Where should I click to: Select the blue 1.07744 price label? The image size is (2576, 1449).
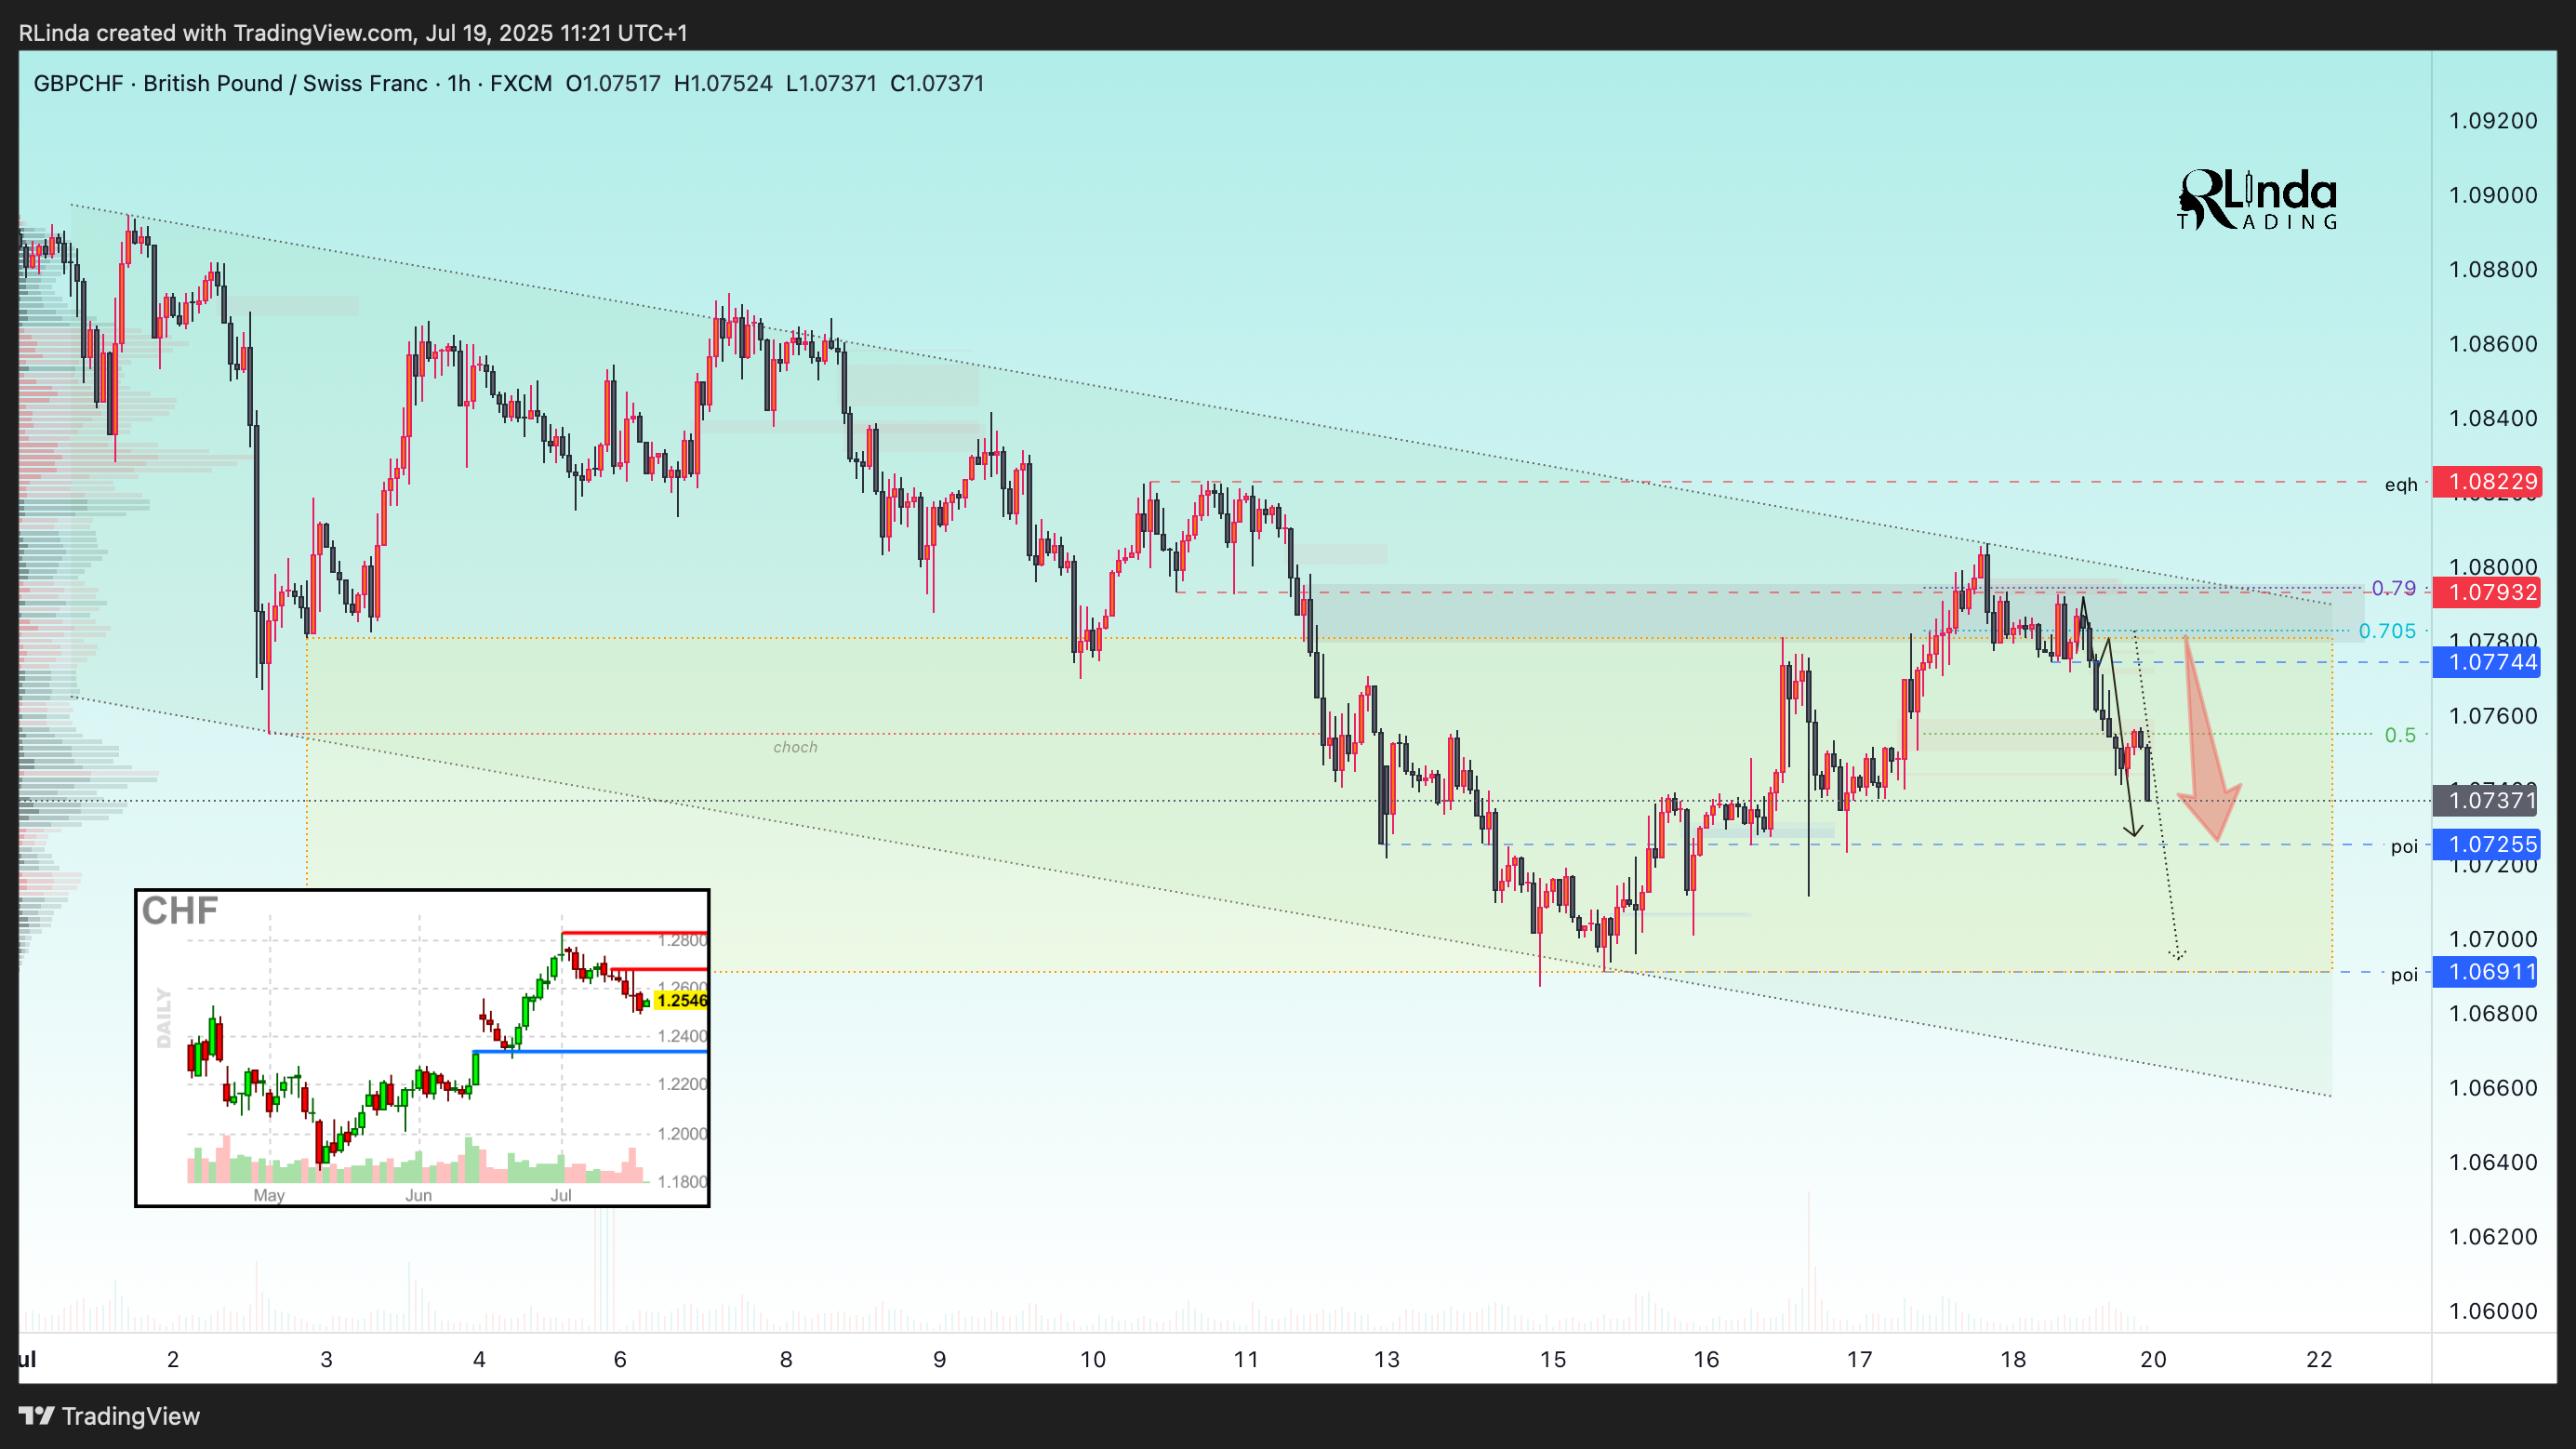click(x=2486, y=662)
